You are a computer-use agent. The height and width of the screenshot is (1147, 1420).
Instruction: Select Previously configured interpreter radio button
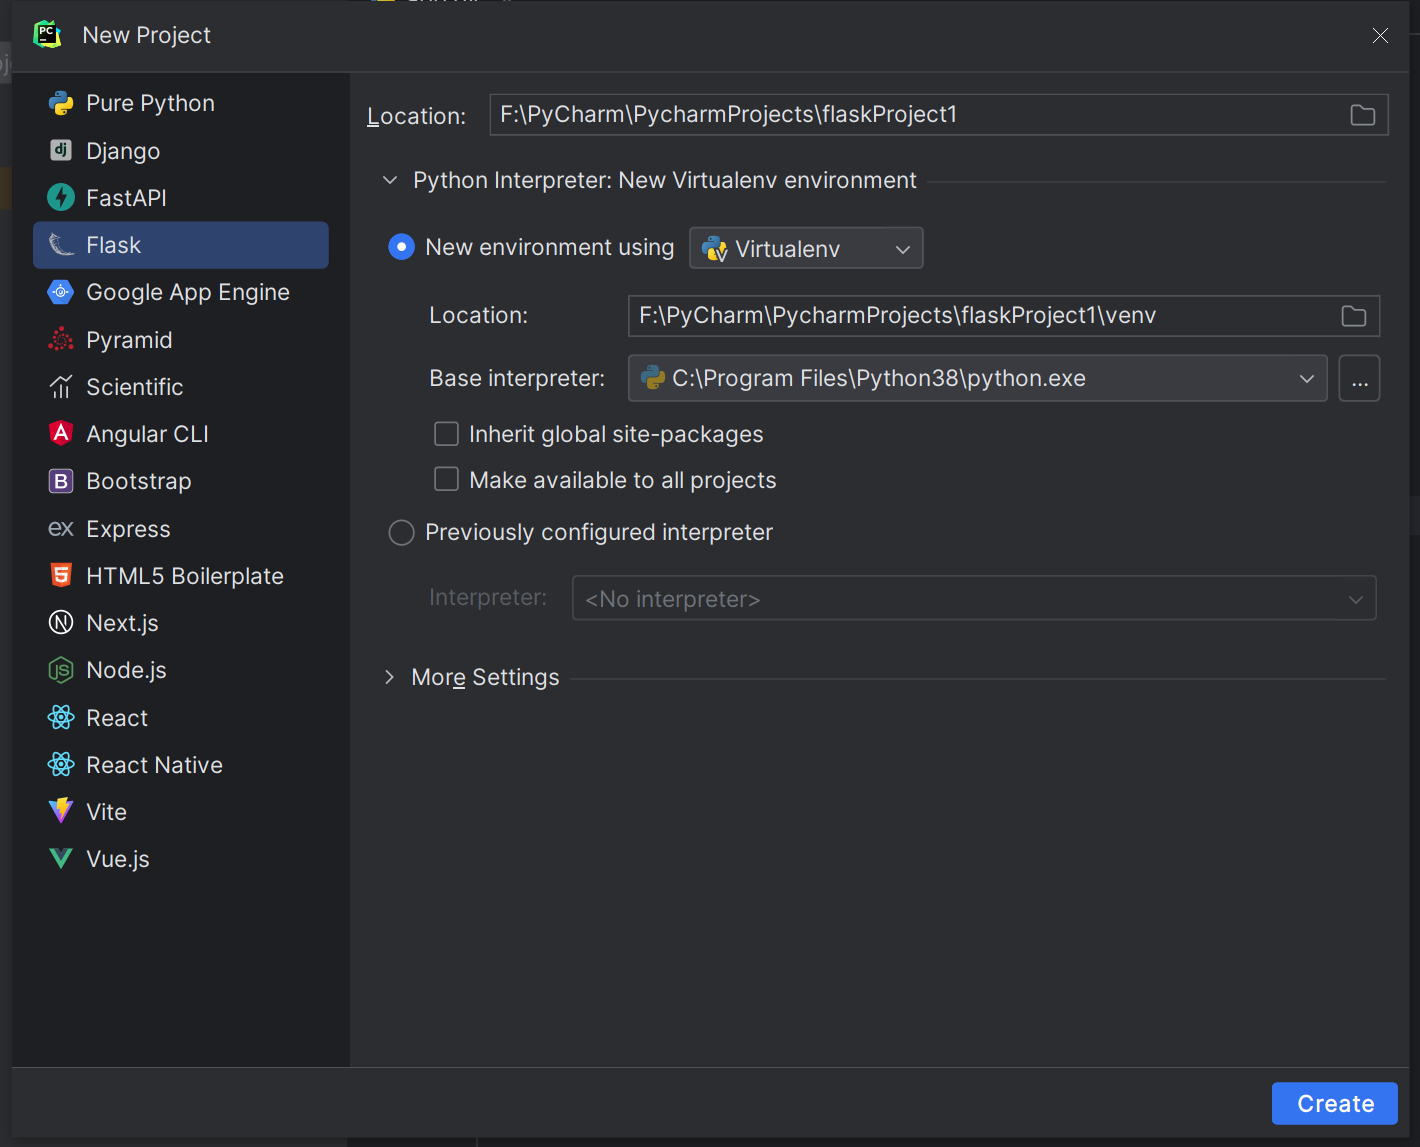tap(401, 532)
